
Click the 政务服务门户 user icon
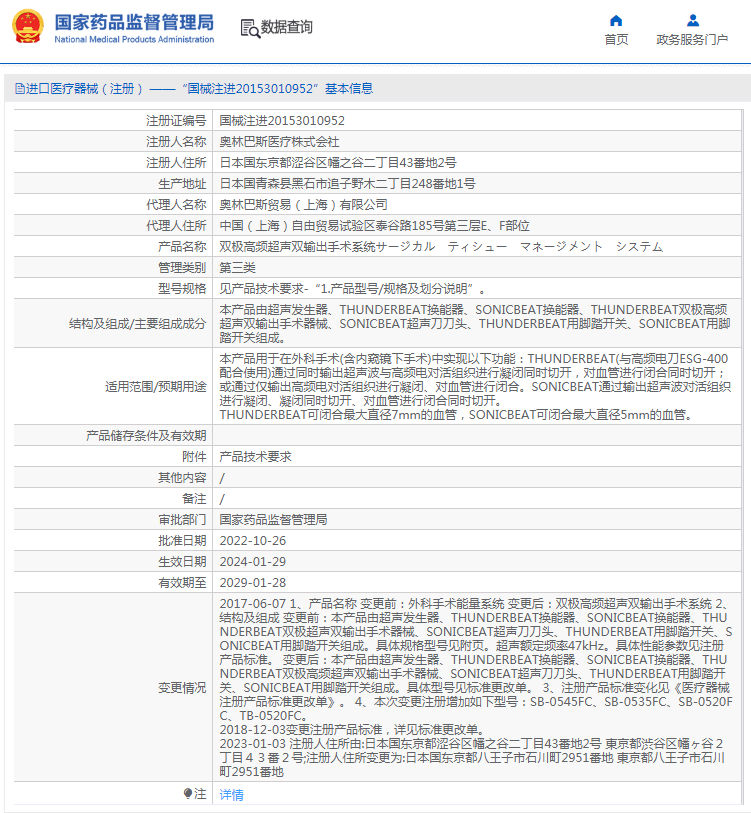pyautogui.click(x=692, y=21)
